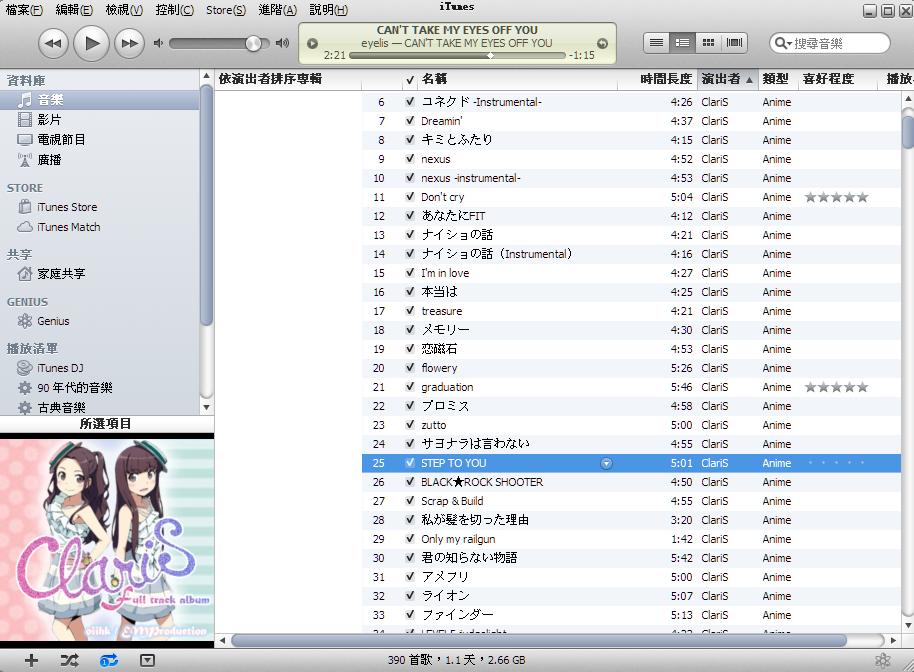
Task: Open iTunes Store in sidebar
Action: pos(67,207)
